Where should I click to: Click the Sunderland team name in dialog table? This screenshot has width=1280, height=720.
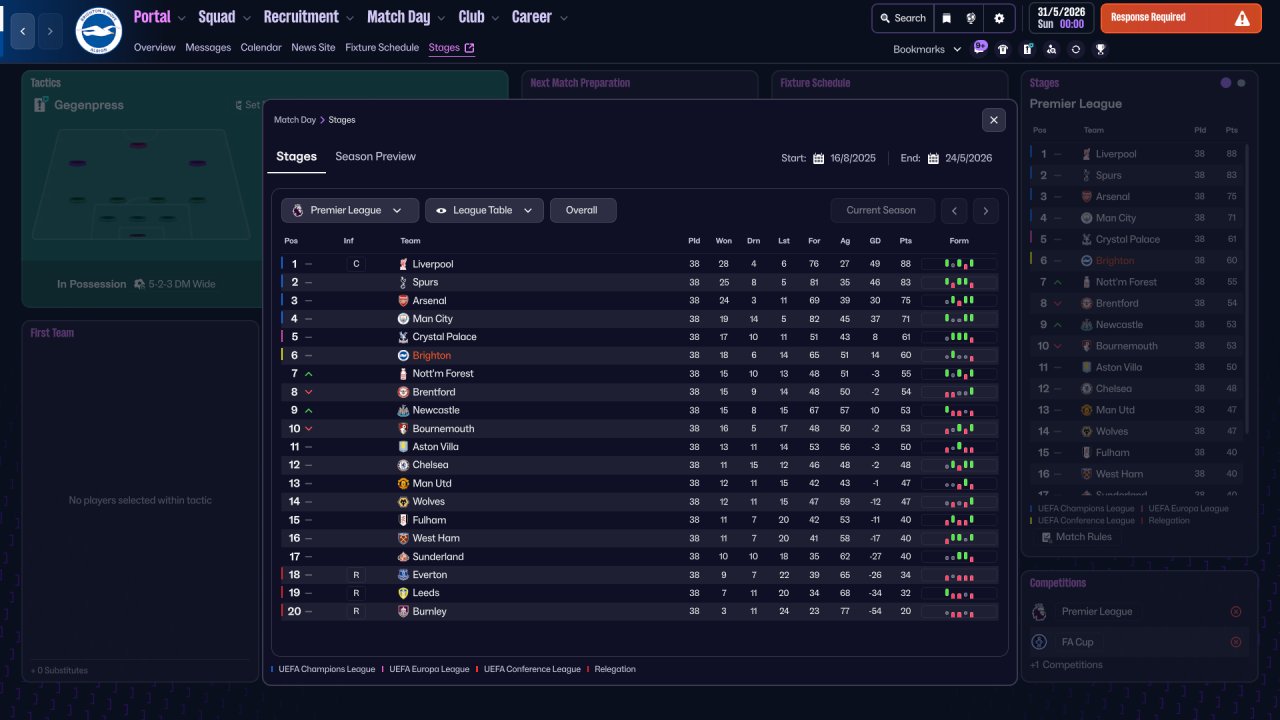(x=438, y=557)
